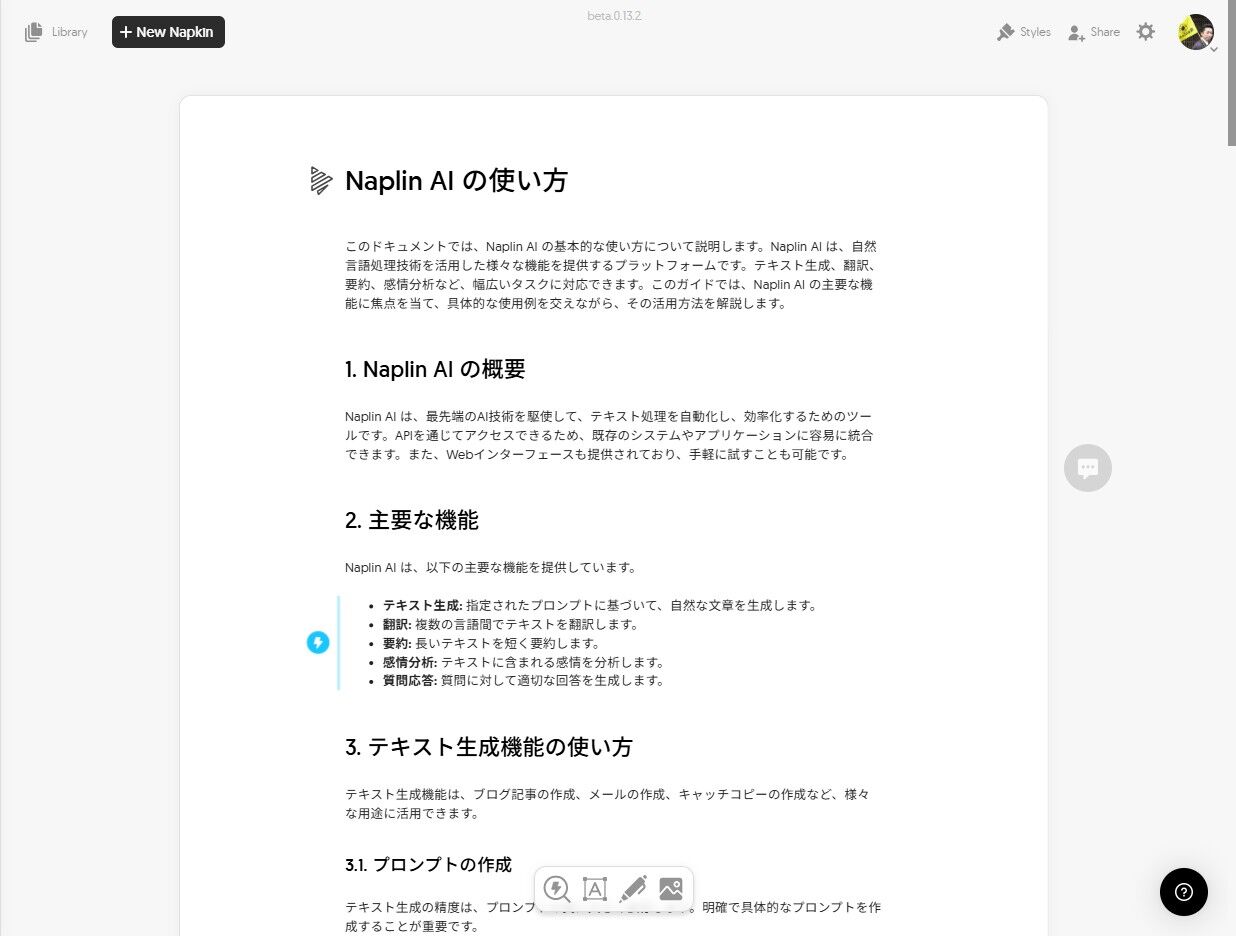Click heading "1. Naplin AI の概要"

click(435, 369)
